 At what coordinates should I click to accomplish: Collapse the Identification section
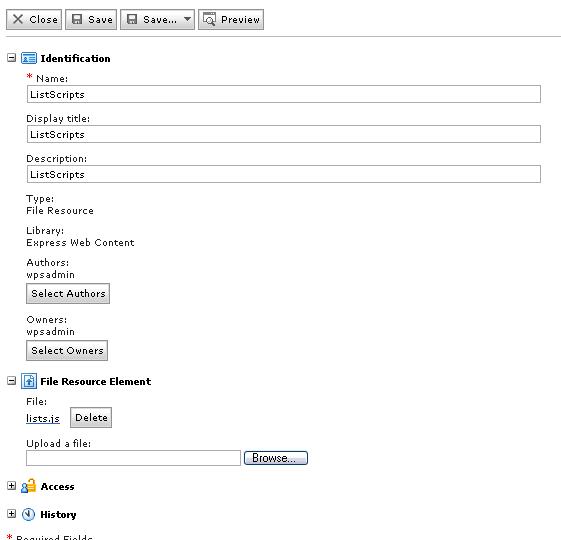pos(11,58)
